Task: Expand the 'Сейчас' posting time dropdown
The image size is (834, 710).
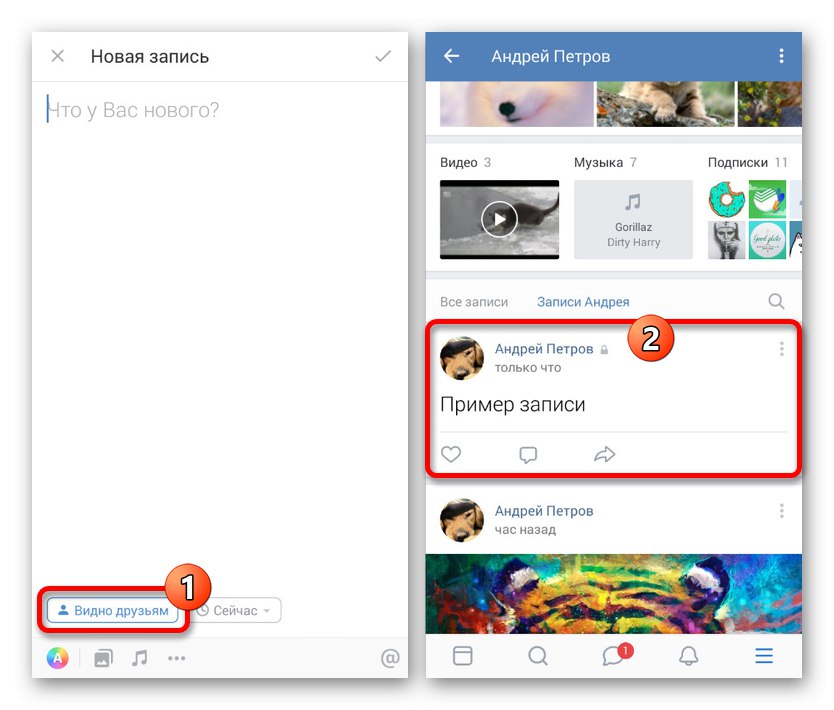Action: pyautogui.click(x=236, y=611)
